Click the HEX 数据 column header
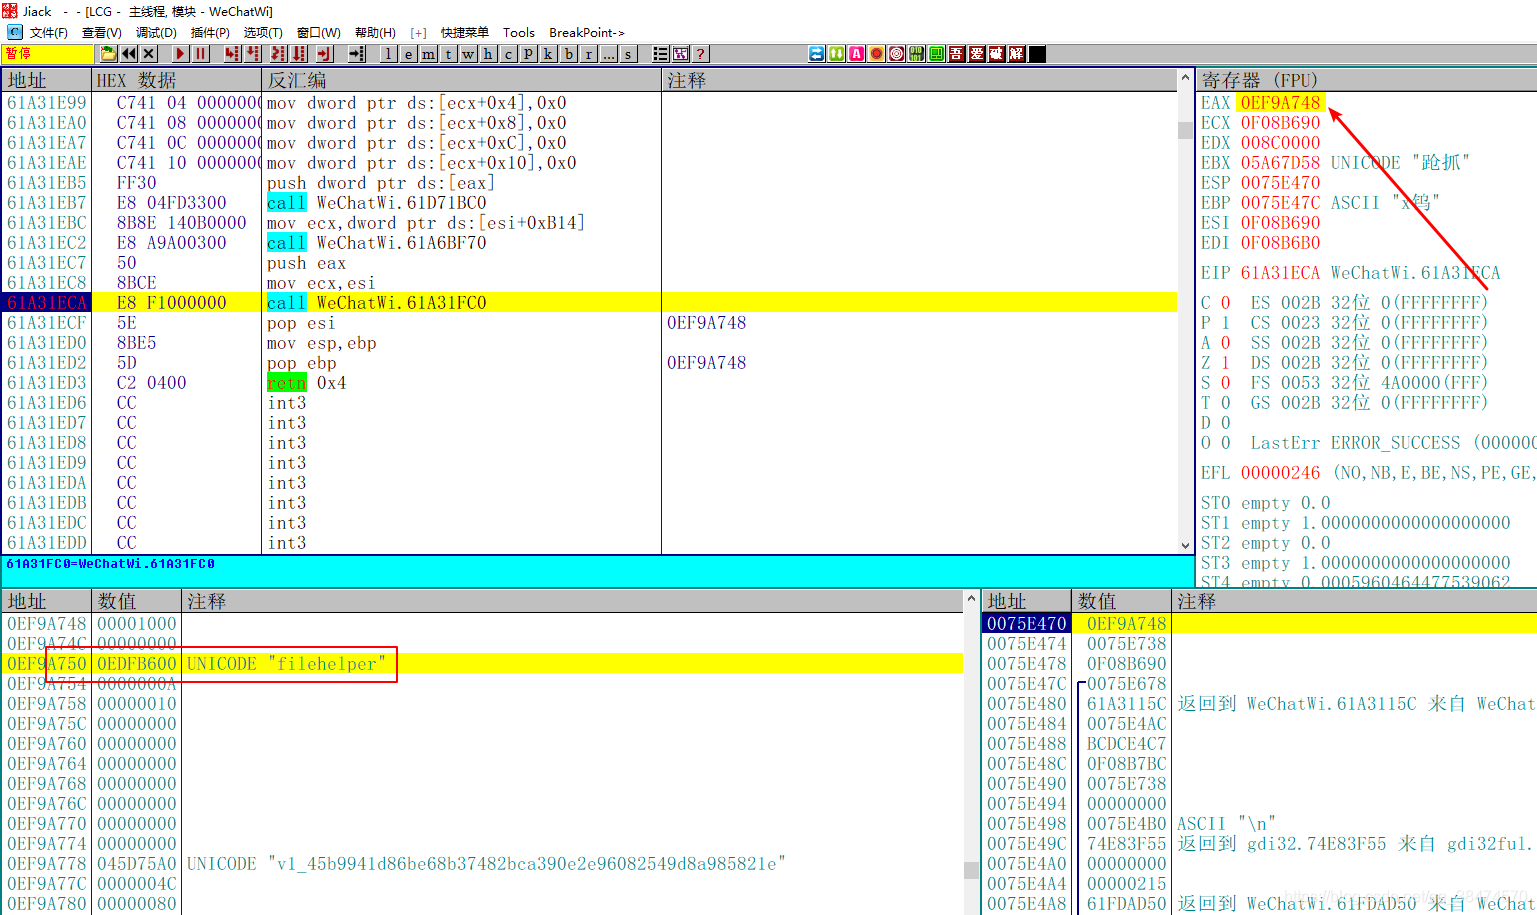Viewport: 1537px width, 915px height. (176, 80)
